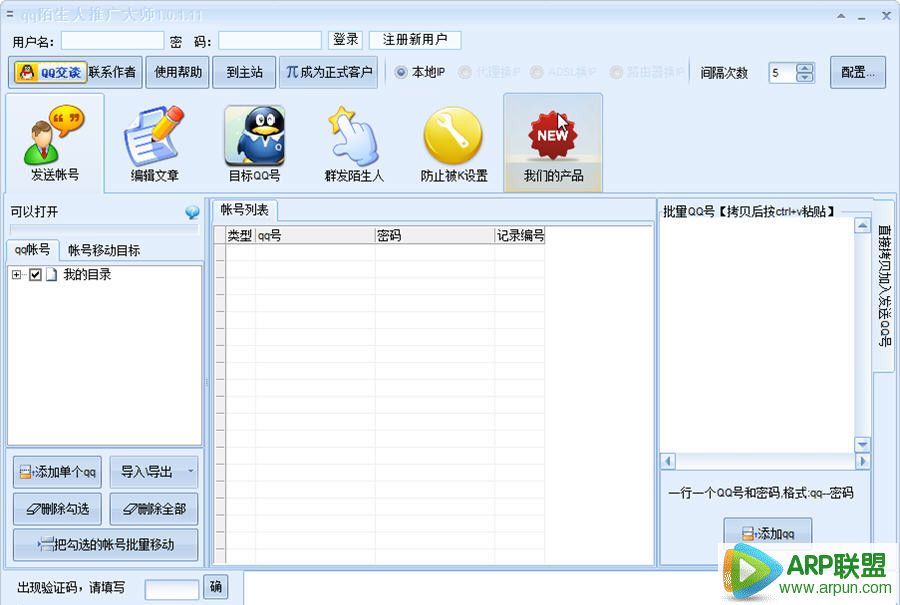Focus the 验证码 captcha input field

[x=172, y=589]
